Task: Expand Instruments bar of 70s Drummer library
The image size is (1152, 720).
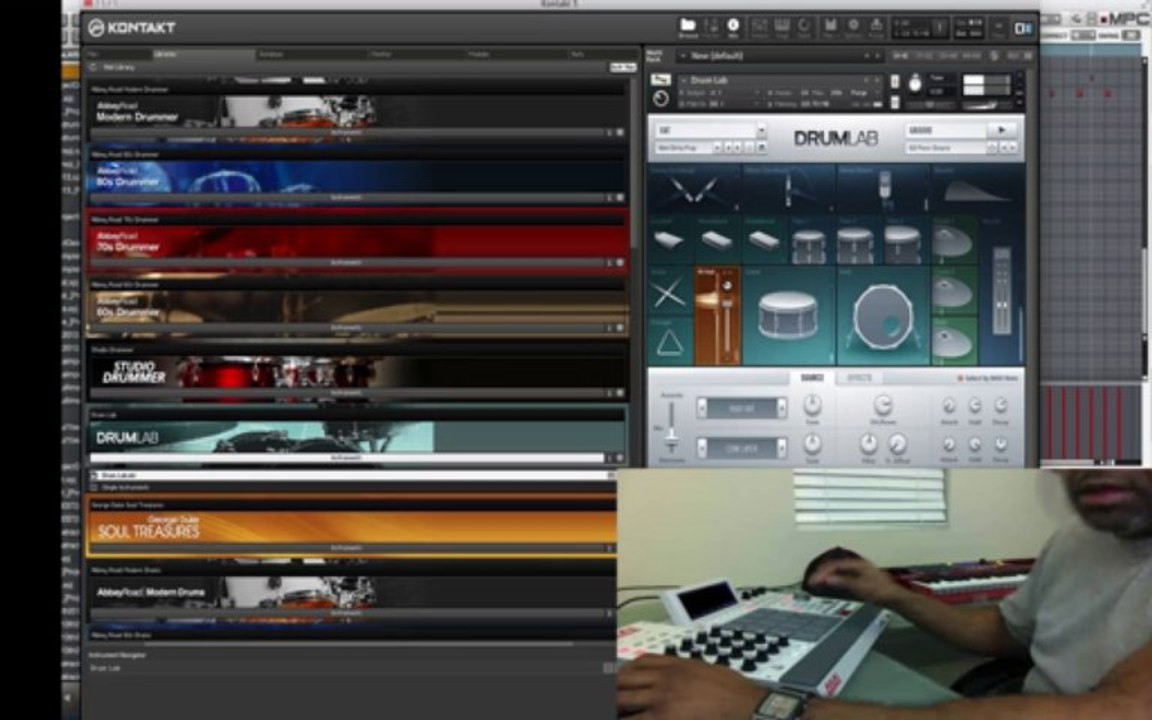Action: pyautogui.click(x=346, y=262)
